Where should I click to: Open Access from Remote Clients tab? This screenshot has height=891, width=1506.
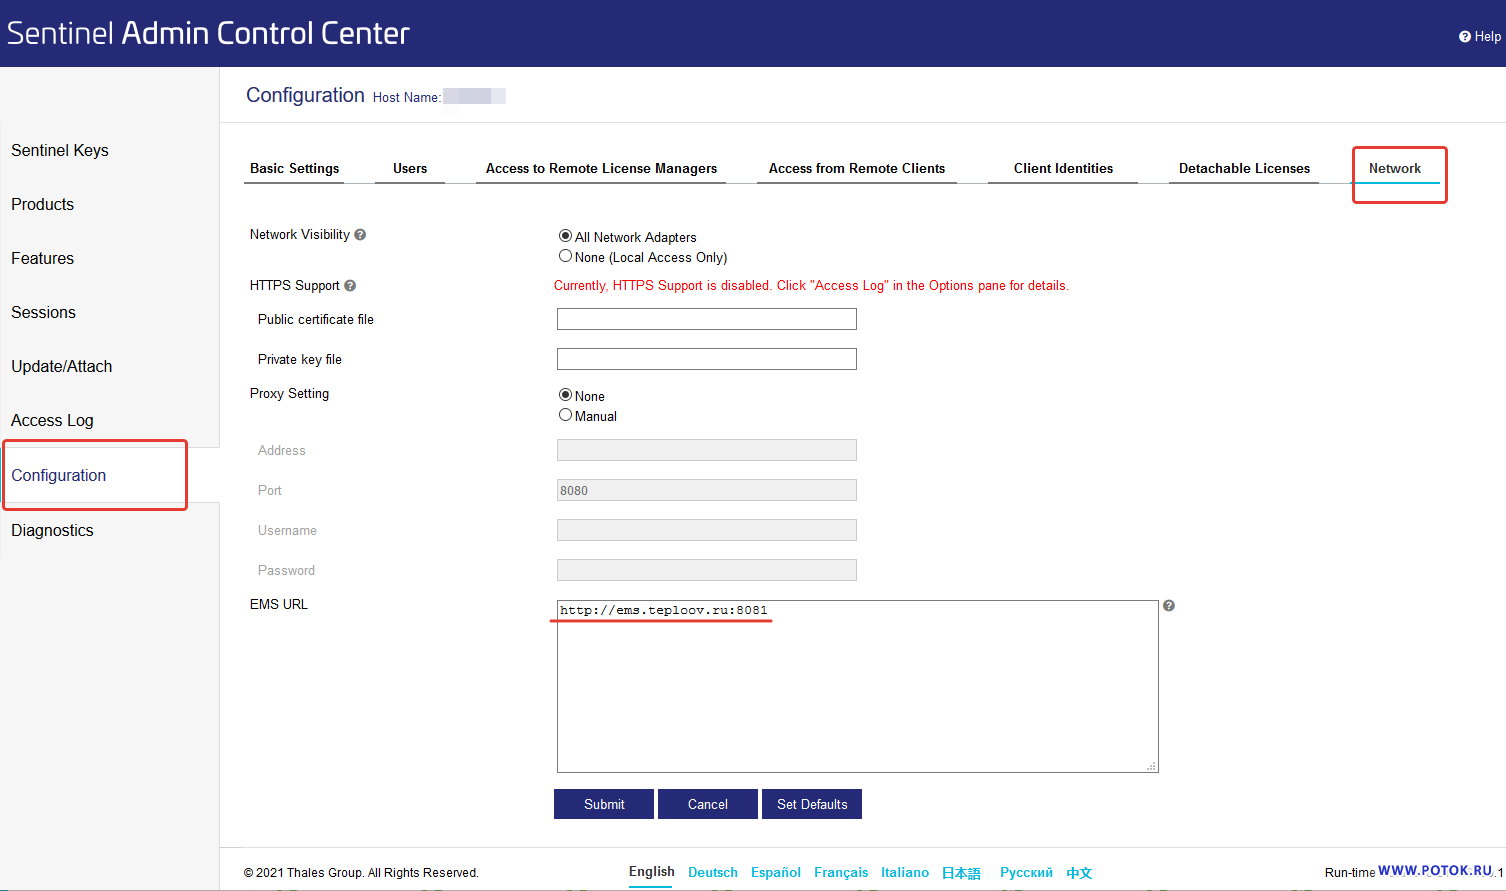click(x=857, y=168)
